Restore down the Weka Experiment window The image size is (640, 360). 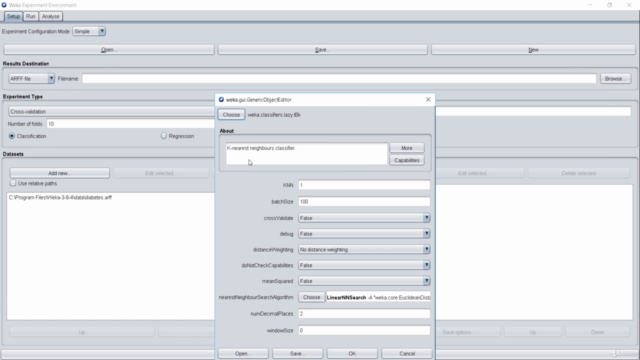(x=609, y=5)
